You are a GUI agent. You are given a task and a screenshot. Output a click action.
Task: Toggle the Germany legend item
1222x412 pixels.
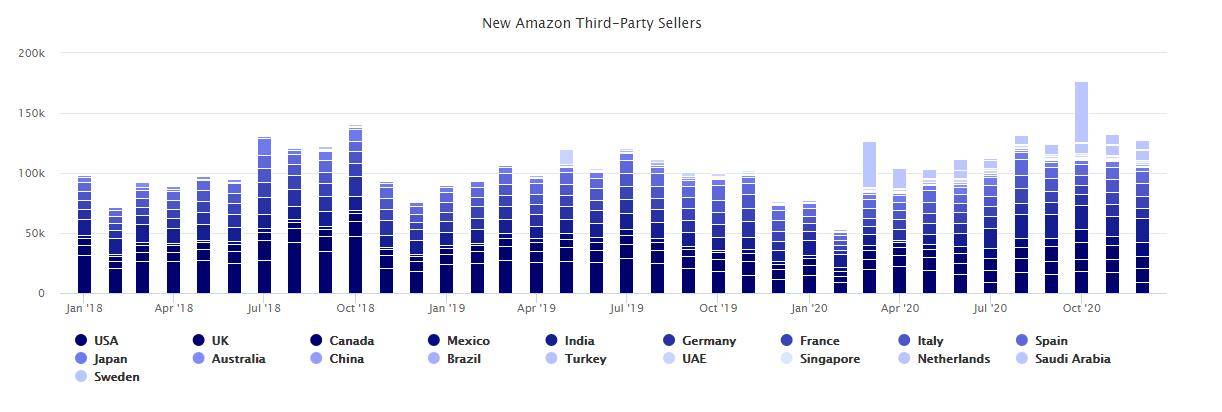(708, 341)
